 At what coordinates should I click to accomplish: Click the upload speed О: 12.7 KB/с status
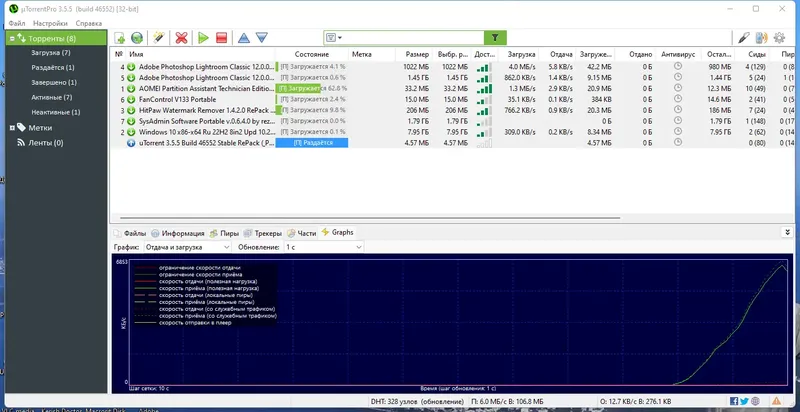636,401
